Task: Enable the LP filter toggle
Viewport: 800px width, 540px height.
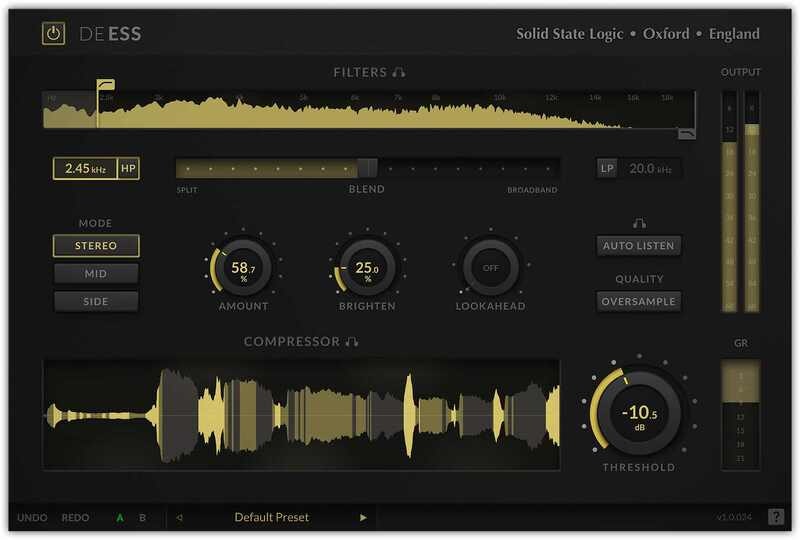Action: click(x=607, y=168)
